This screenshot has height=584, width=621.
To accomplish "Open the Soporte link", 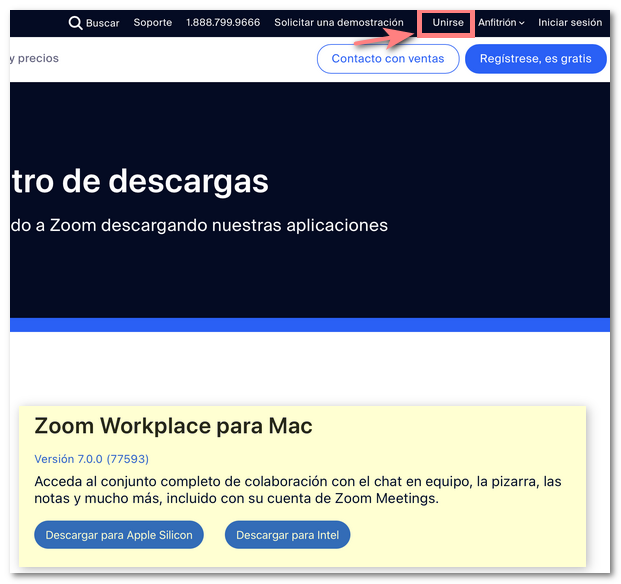I will 152,23.
